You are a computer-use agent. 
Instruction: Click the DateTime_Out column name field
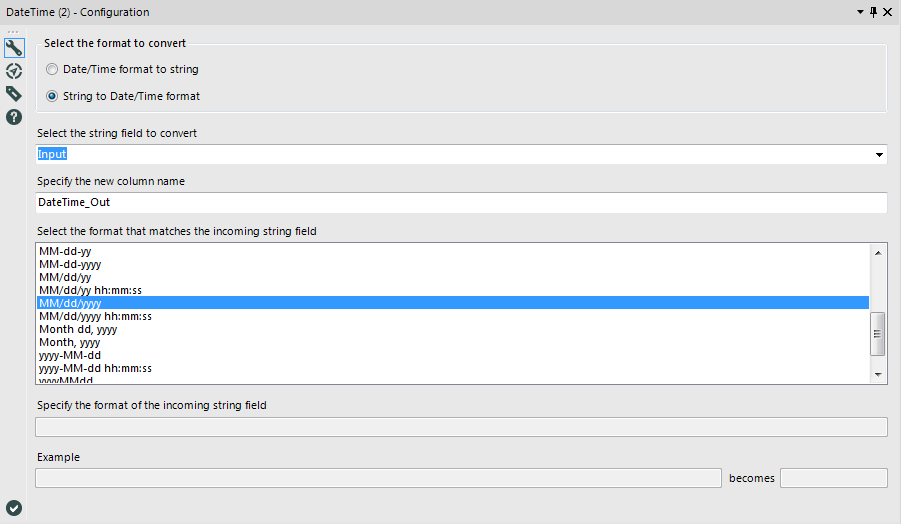(x=461, y=202)
